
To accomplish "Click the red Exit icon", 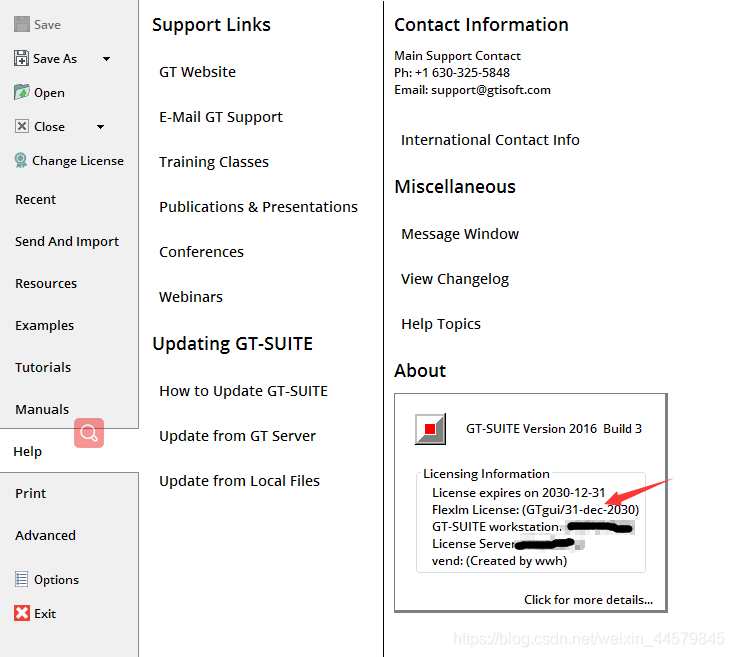I will coord(22,614).
